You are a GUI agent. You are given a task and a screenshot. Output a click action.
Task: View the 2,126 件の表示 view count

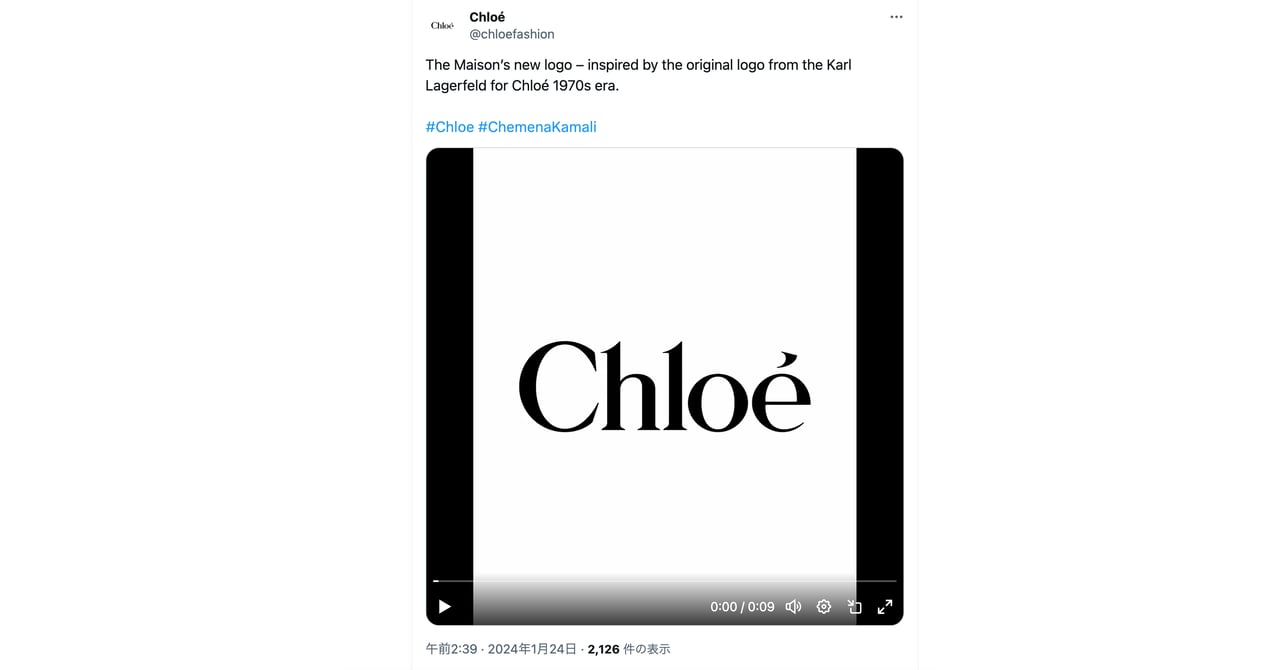pyautogui.click(x=629, y=649)
